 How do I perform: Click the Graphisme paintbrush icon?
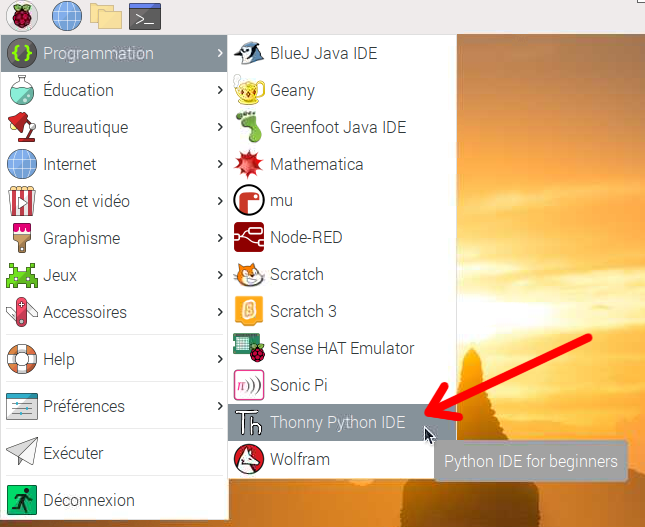(x=22, y=238)
